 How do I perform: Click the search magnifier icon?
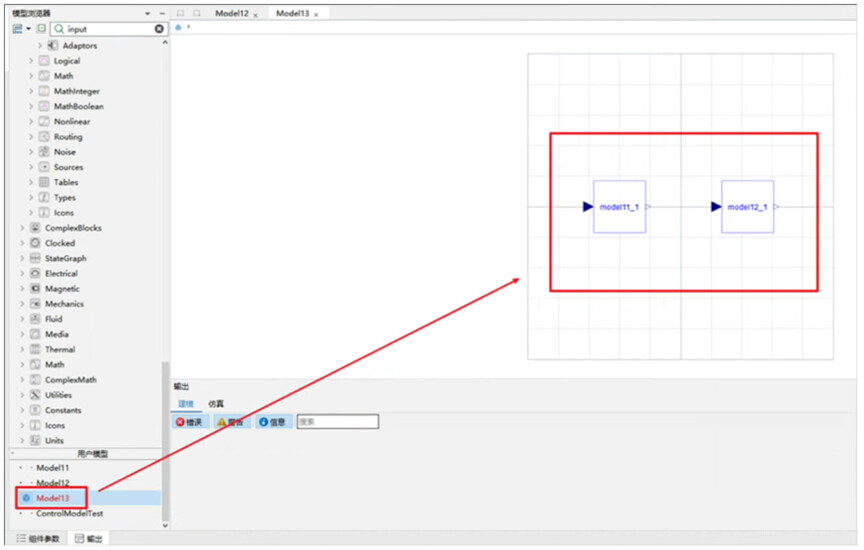click(x=59, y=29)
